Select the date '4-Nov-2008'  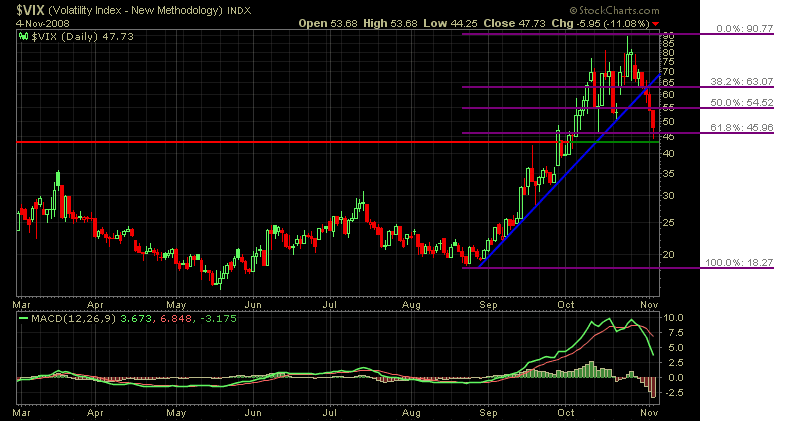pos(42,23)
